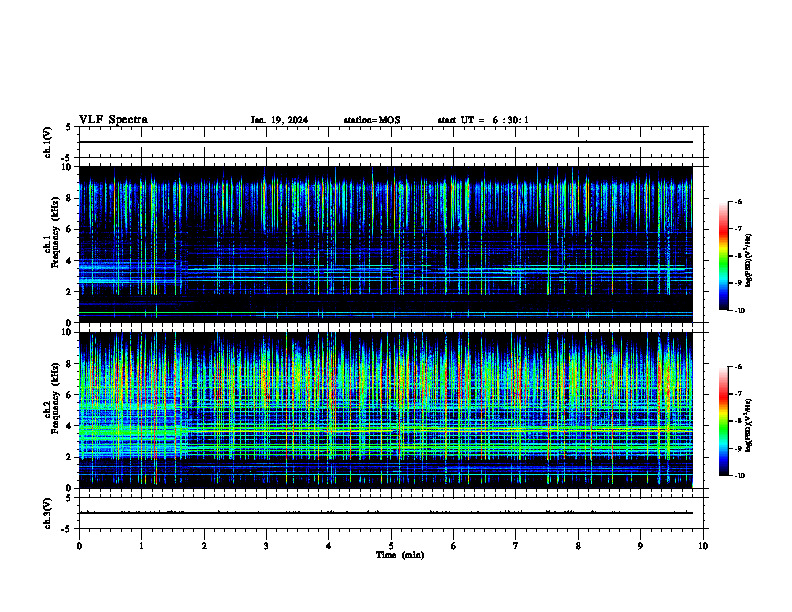This screenshot has width=792, height=612.
Task: Click the ch.2 frequency tick label "6"
Action: pos(69,395)
